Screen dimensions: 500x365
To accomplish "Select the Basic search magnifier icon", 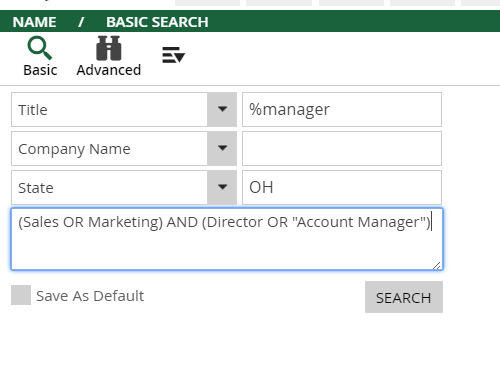I will coord(40,48).
